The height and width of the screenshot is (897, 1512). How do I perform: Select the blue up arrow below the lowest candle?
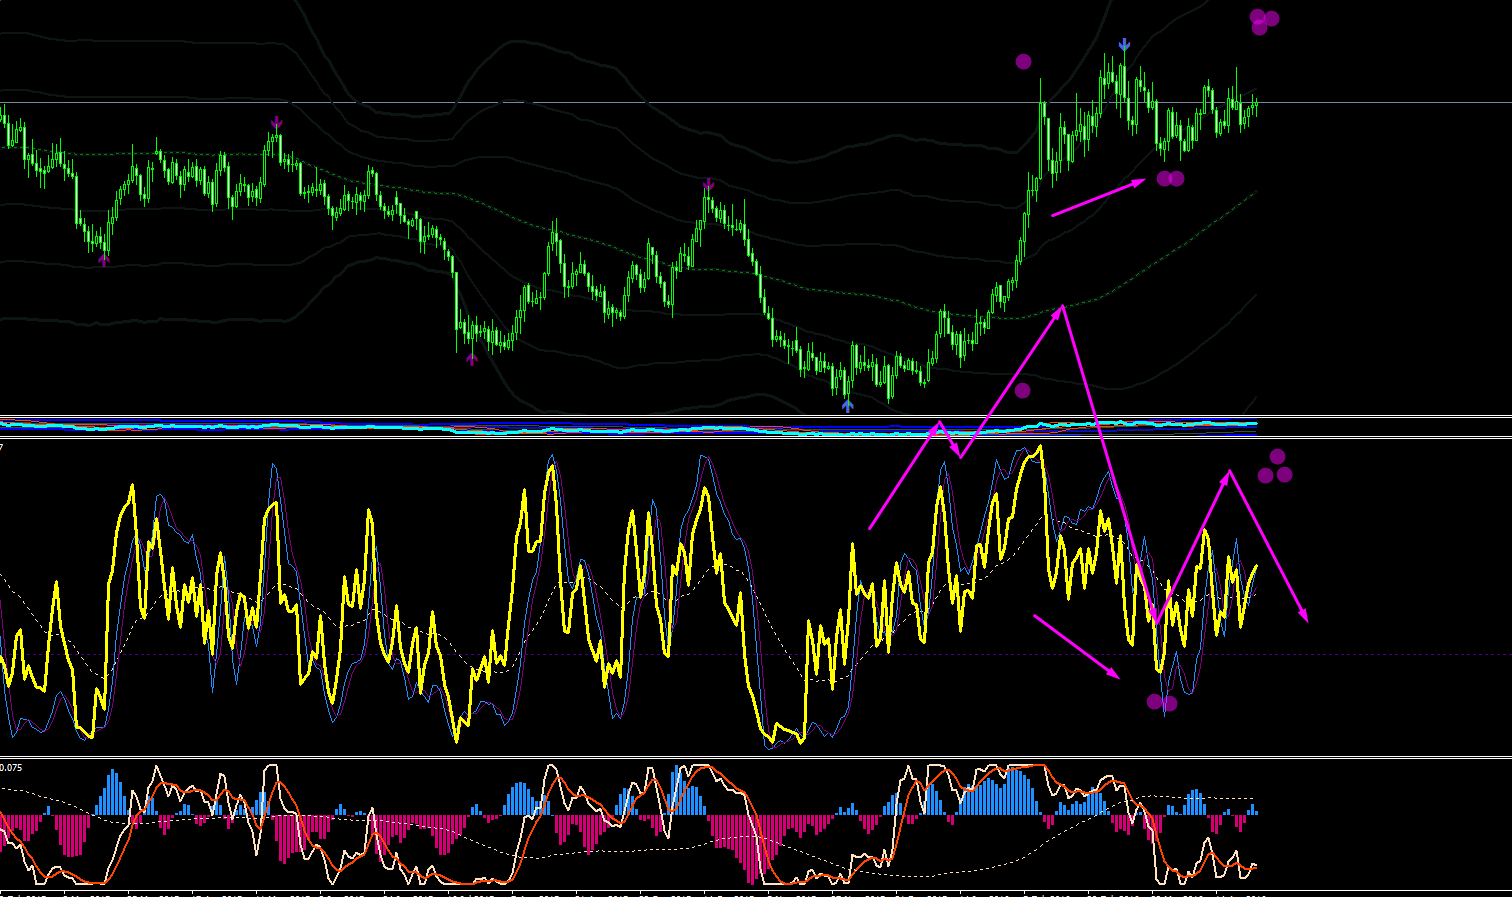pyautogui.click(x=848, y=405)
